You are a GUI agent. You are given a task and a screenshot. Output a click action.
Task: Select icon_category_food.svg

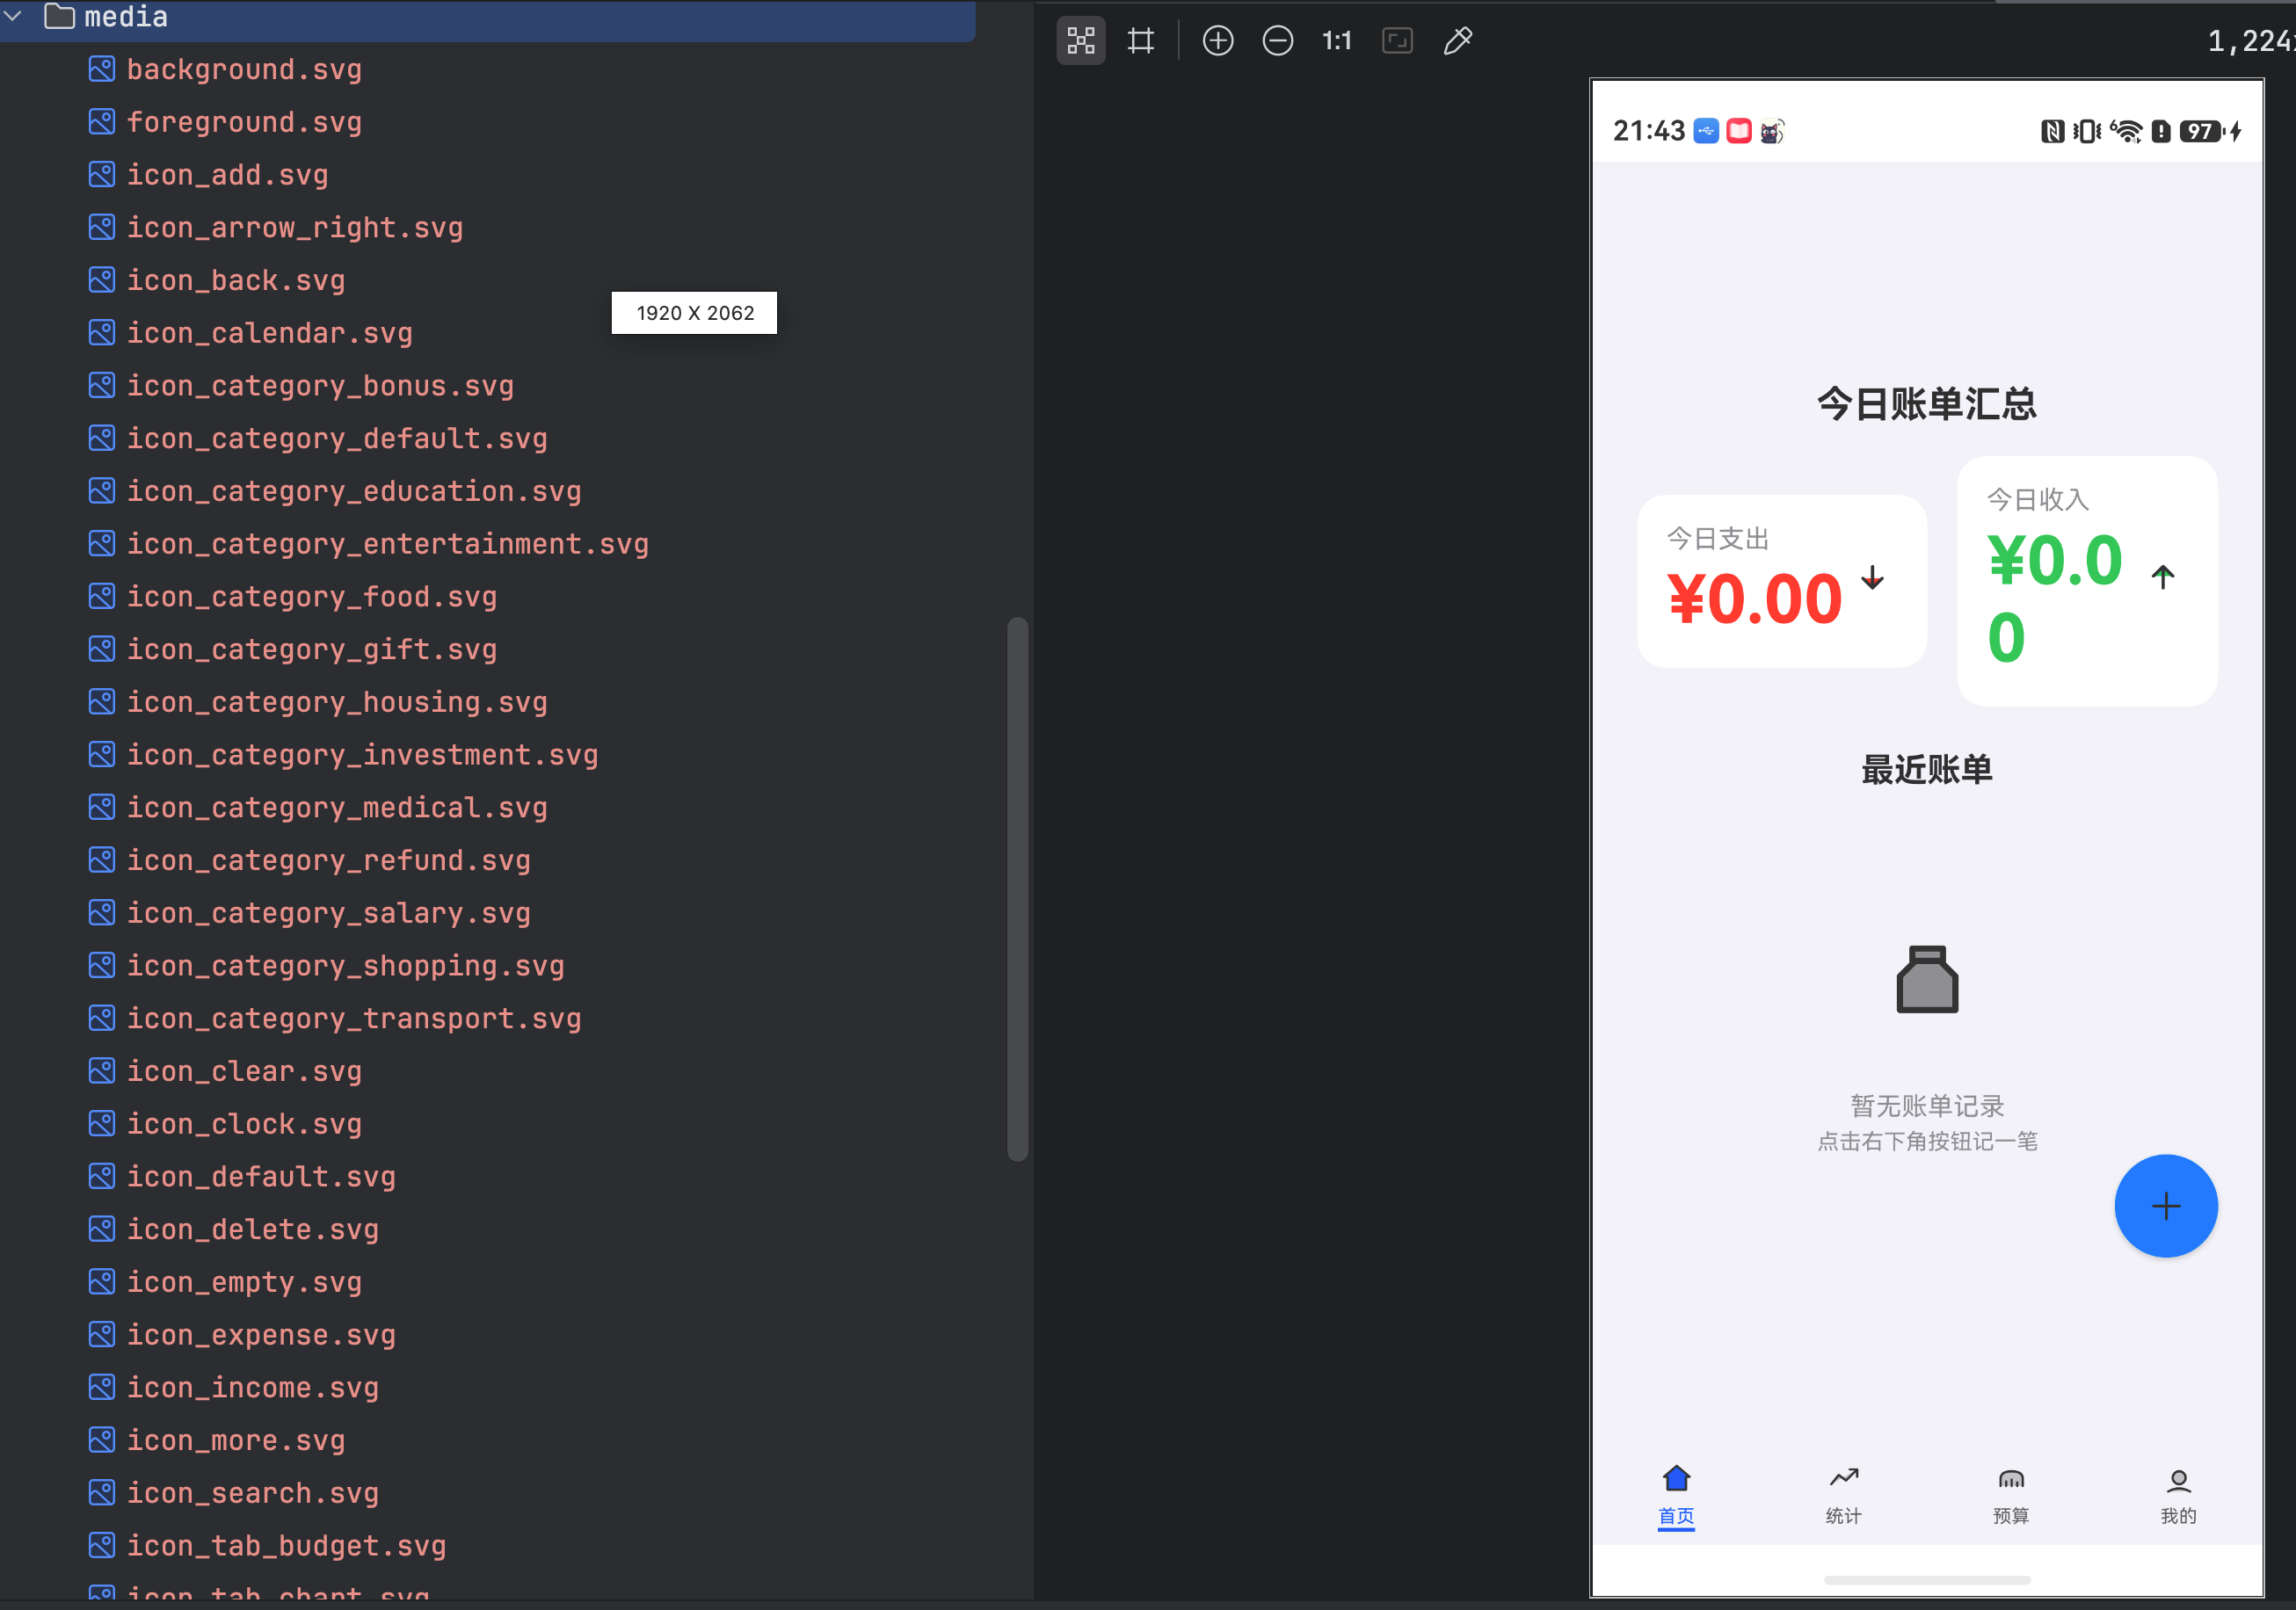pos(311,597)
